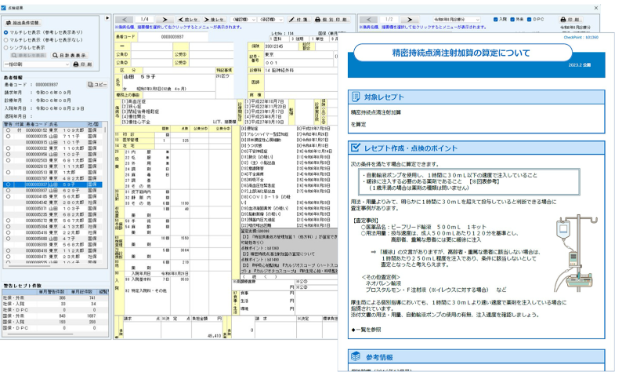The height and width of the screenshot is (376, 618).
Task: Click the 精密持続点滴注射加算の算定について title
Action: coord(461,53)
